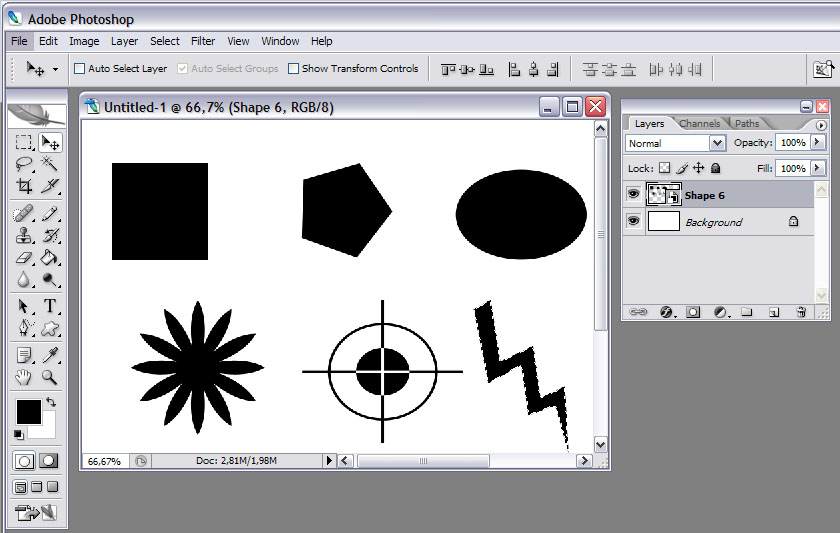Open the tool preset picker arrow
This screenshot has width=840, height=533.
coord(55,69)
